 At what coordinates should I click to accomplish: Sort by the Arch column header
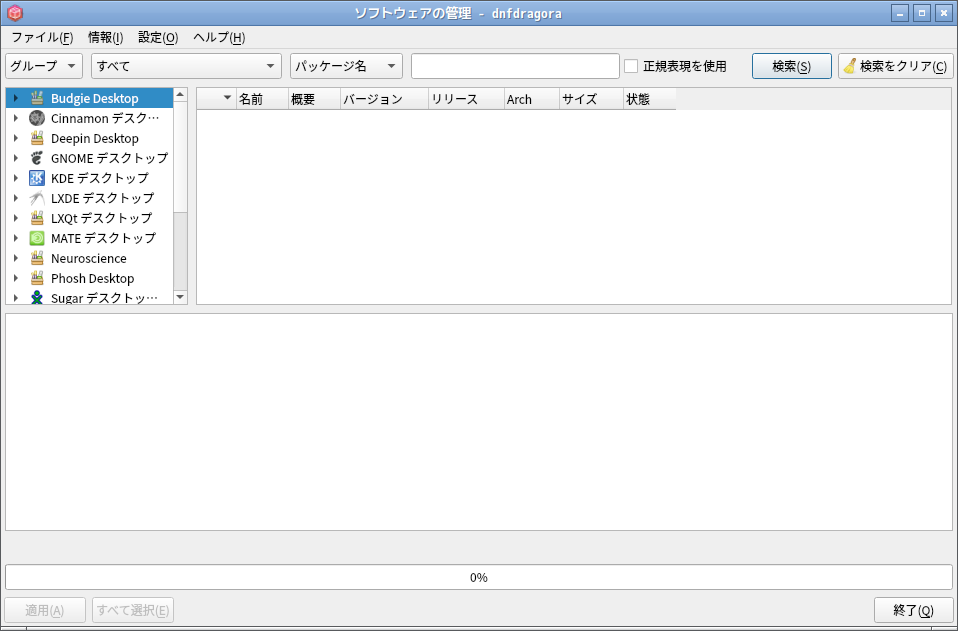pos(532,99)
